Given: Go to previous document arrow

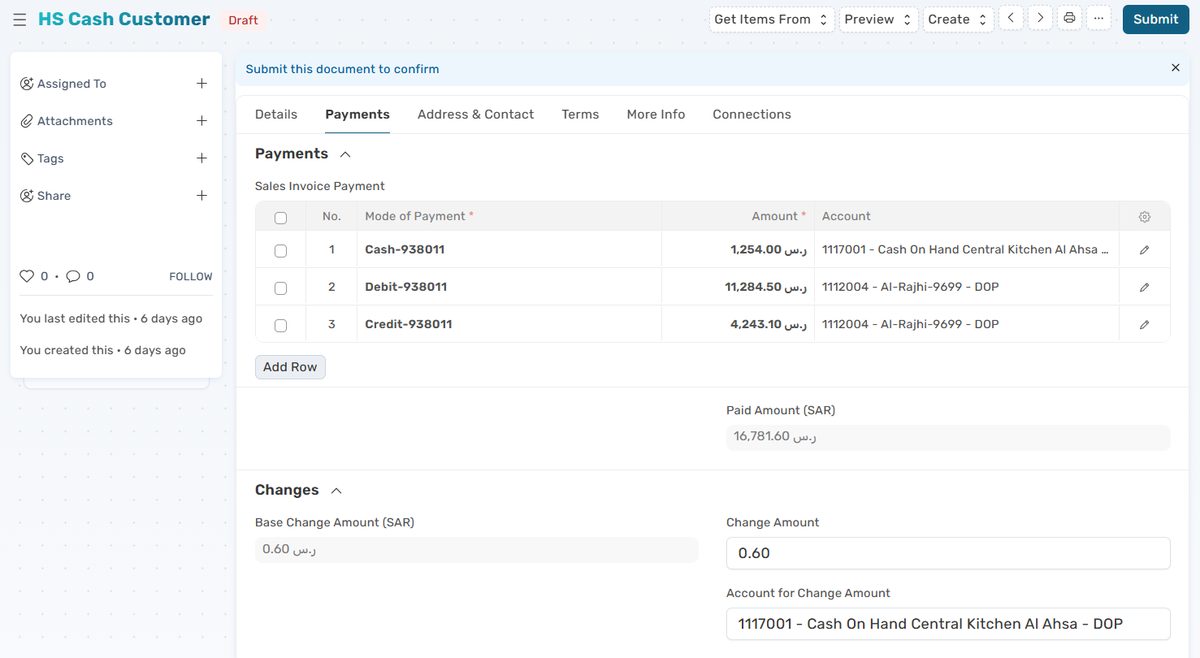Looking at the screenshot, I should (1010, 19).
